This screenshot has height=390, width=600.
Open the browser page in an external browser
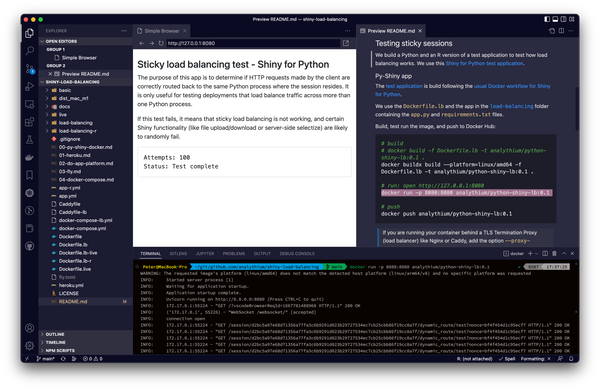346,43
